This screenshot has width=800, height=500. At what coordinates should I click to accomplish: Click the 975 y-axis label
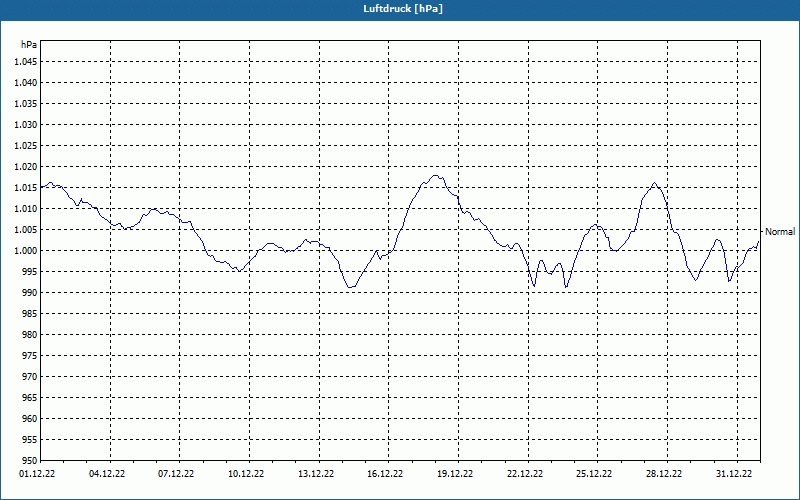point(30,356)
